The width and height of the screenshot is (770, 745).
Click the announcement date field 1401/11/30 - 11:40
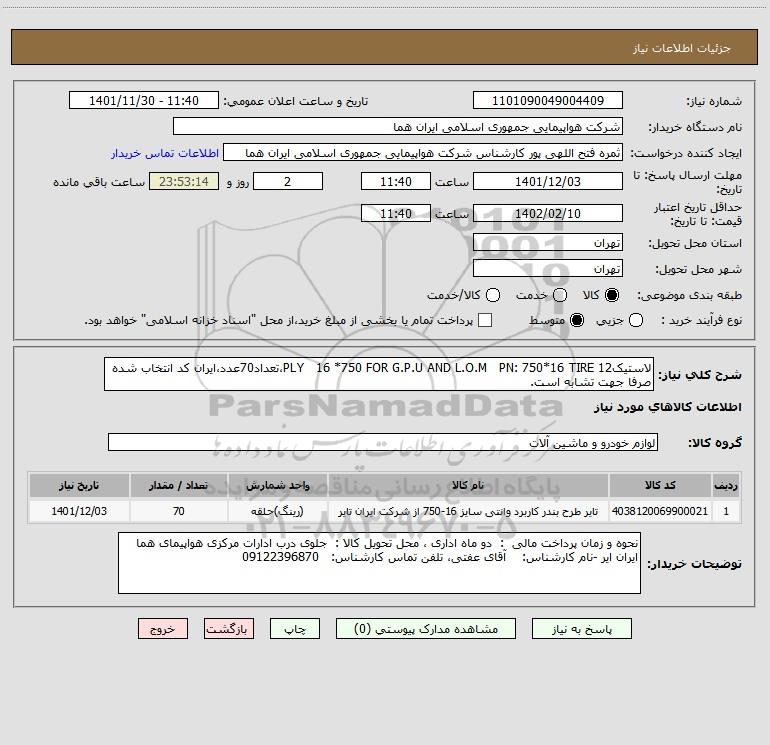[144, 101]
